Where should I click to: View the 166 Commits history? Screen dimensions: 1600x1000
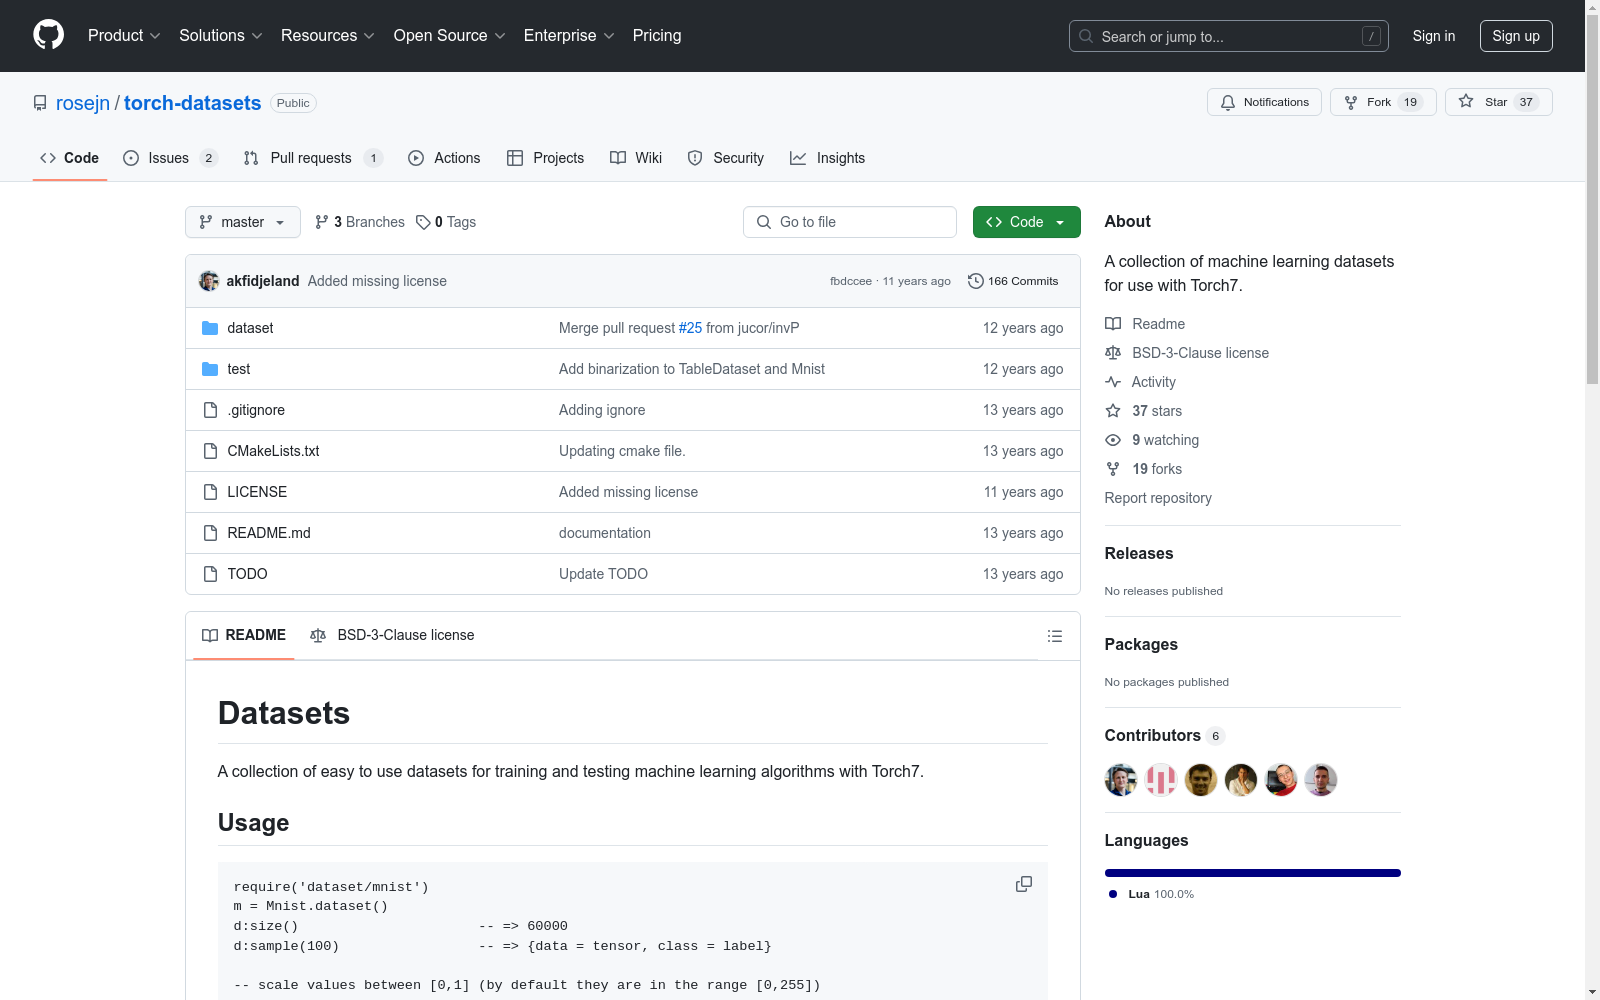pos(1013,281)
